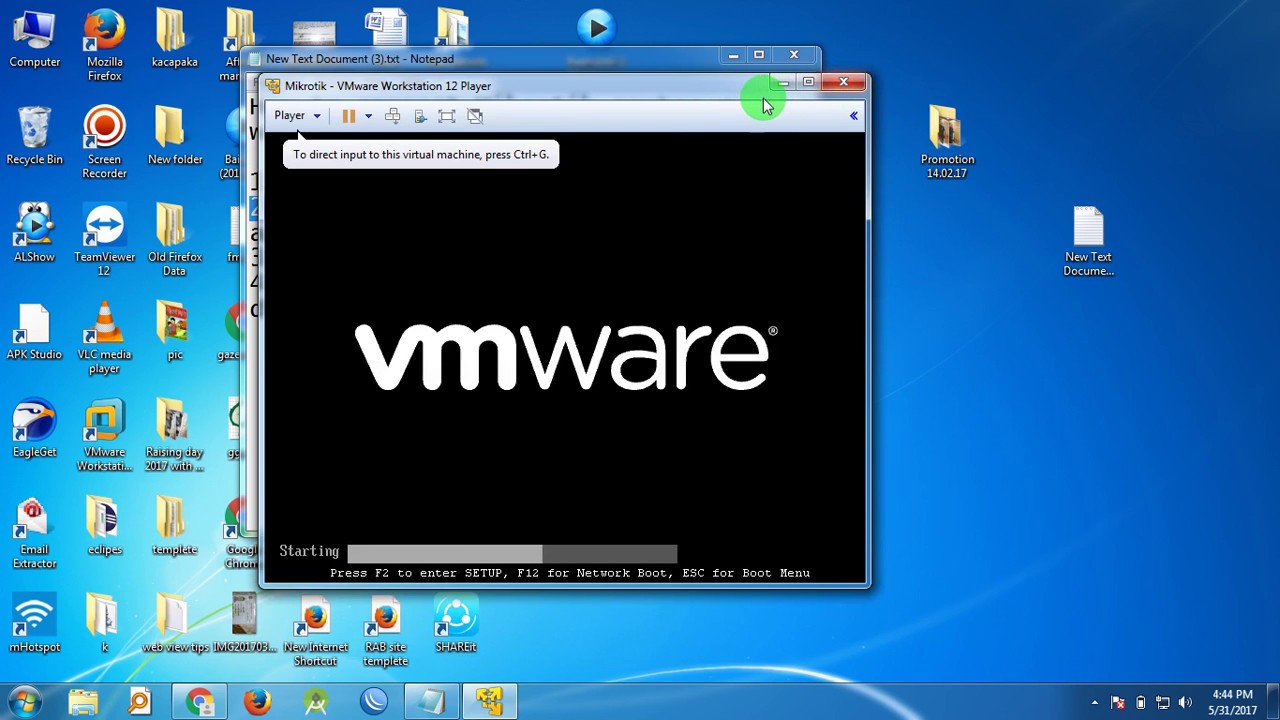Select web view tips folder
Screen dimensions: 1280x720
(174, 624)
